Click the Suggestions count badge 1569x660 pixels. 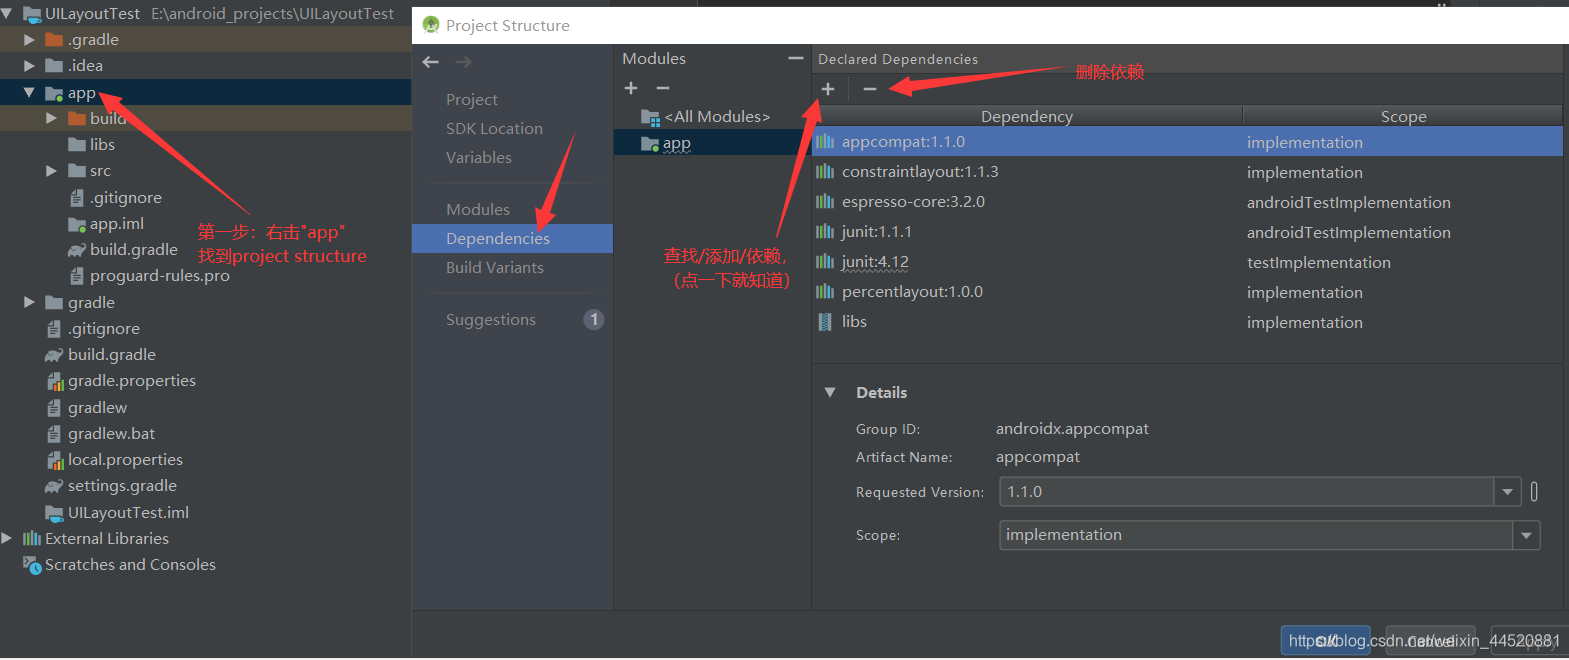tap(594, 320)
